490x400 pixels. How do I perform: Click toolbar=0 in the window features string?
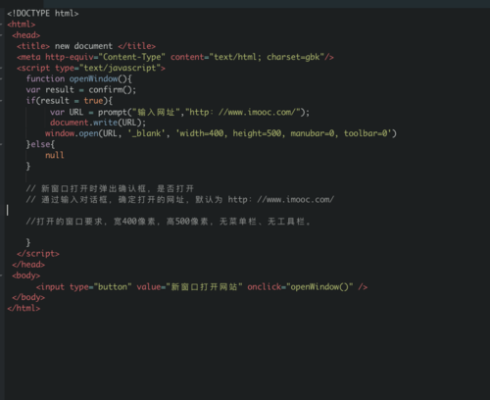click(x=366, y=133)
